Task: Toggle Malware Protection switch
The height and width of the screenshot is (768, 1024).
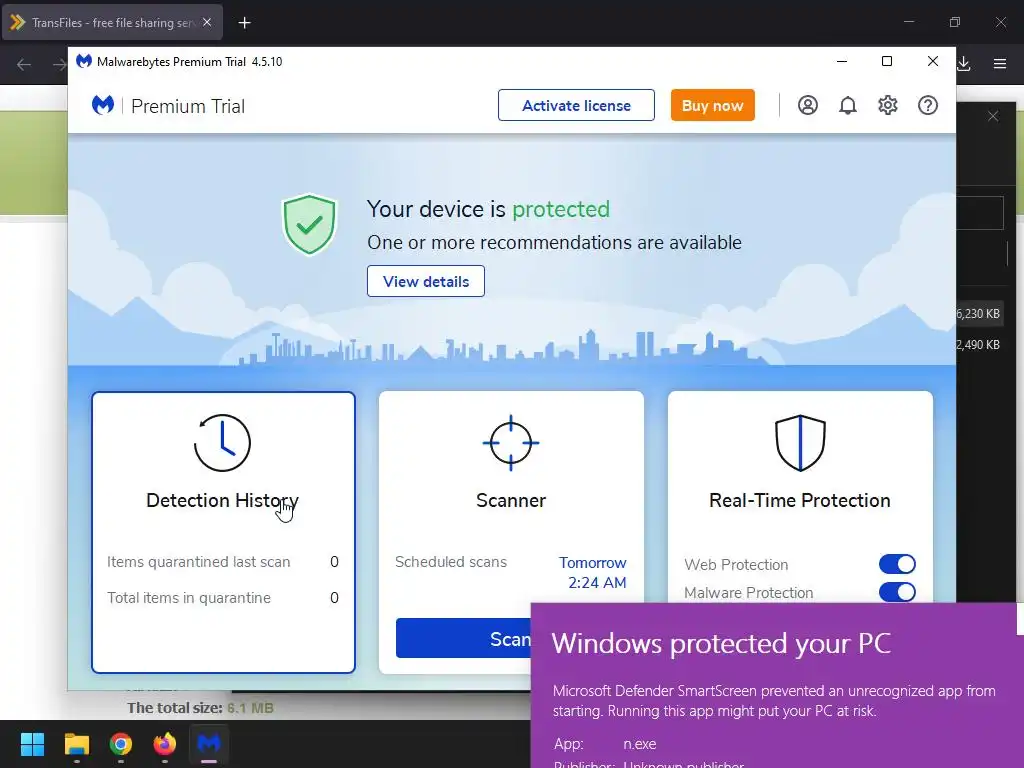Action: 897,592
